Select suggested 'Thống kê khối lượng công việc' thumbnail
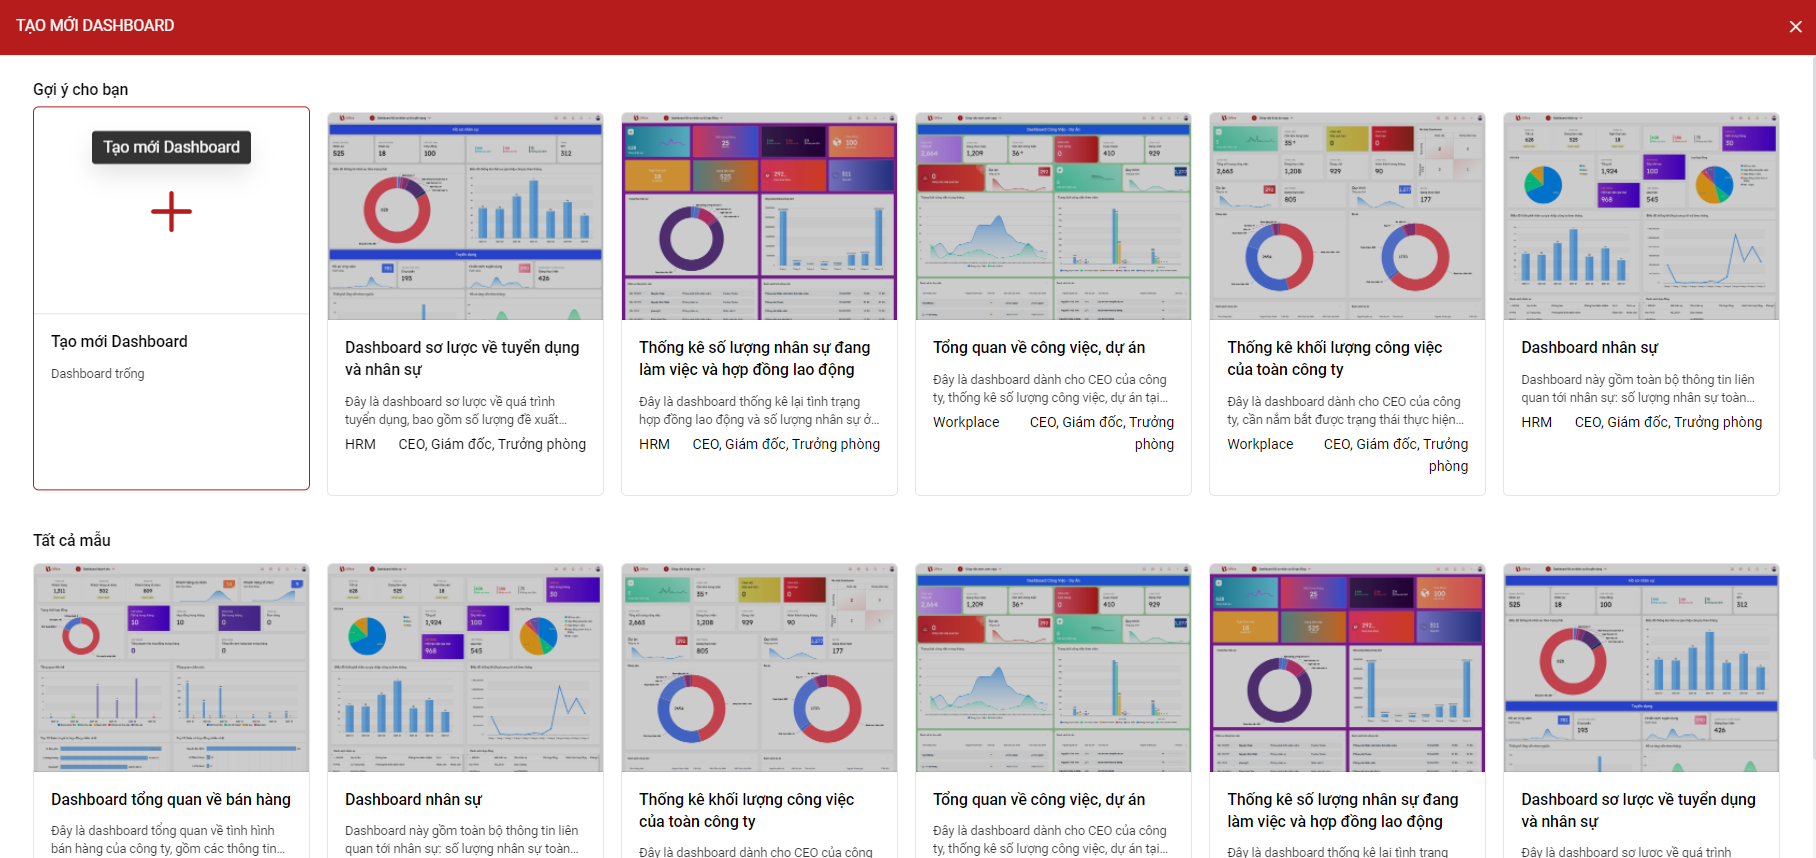Viewport: 1816px width, 858px height. point(1347,216)
